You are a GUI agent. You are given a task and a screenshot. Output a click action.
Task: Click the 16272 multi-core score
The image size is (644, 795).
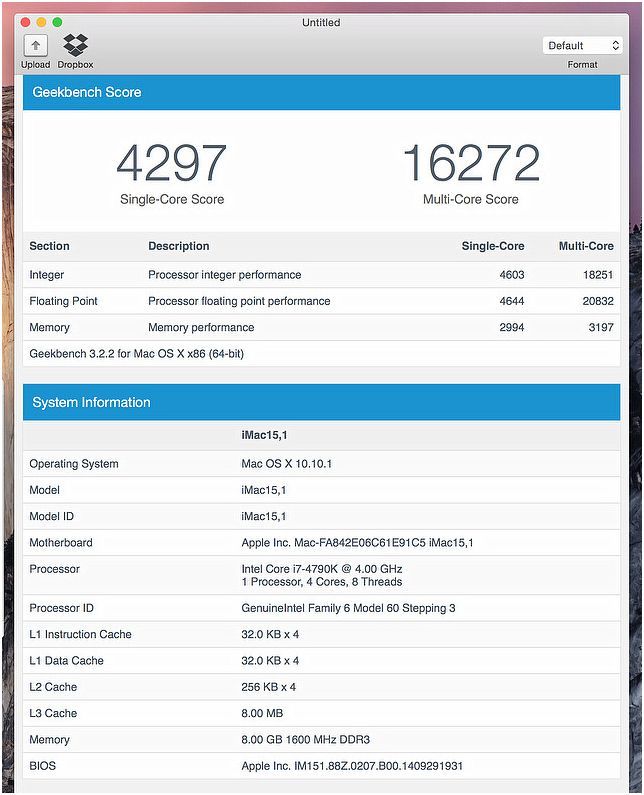pyautogui.click(x=471, y=163)
